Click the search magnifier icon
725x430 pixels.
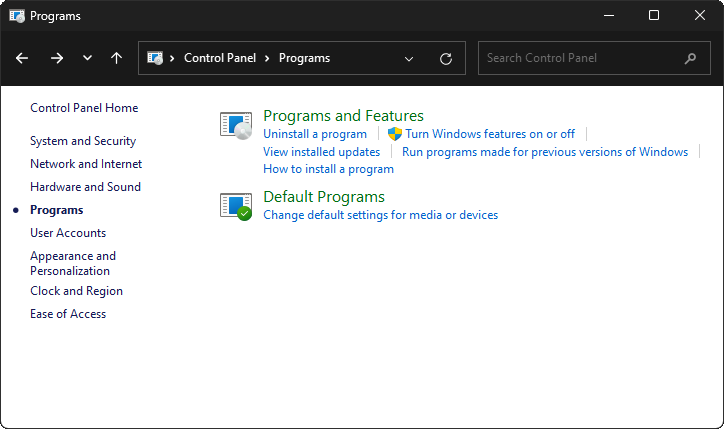pyautogui.click(x=690, y=58)
